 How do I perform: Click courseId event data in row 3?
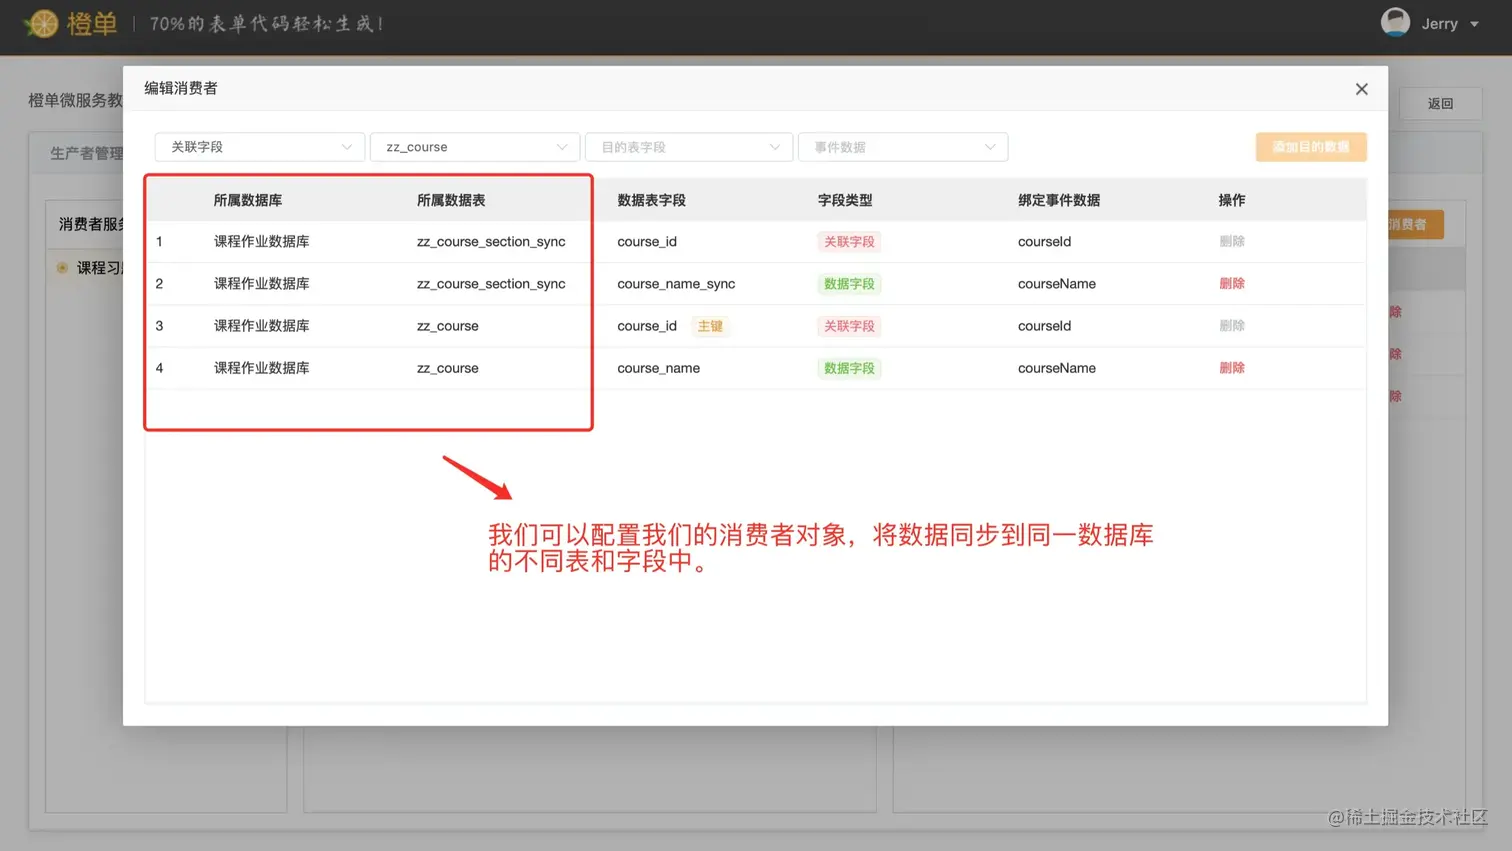1045,326
